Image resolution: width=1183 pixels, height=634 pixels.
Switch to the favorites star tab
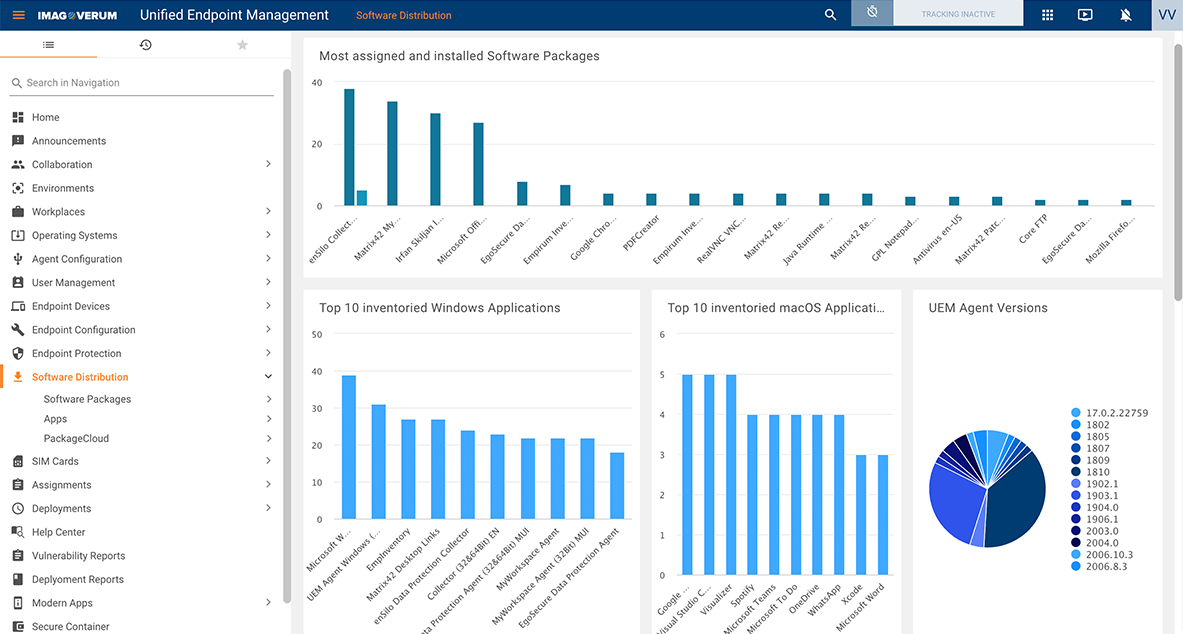tap(241, 45)
